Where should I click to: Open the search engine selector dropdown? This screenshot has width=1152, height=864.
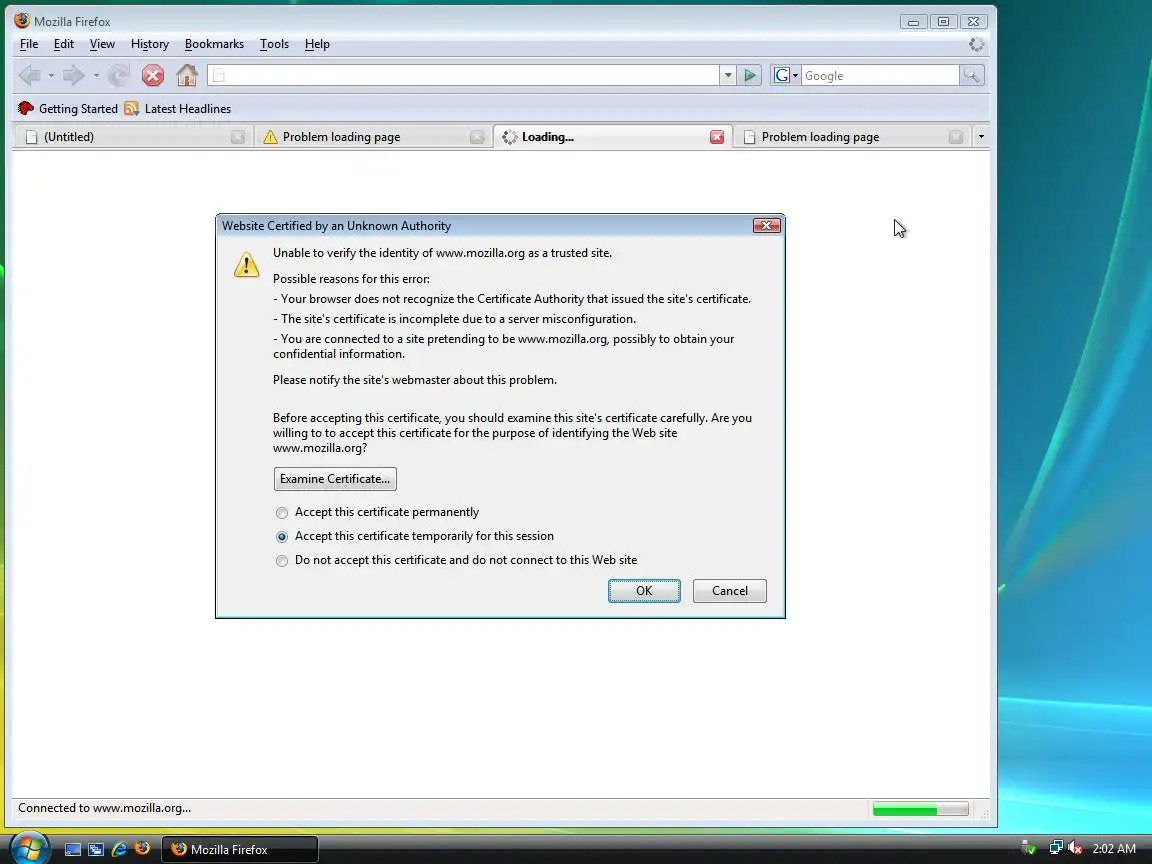(x=785, y=75)
